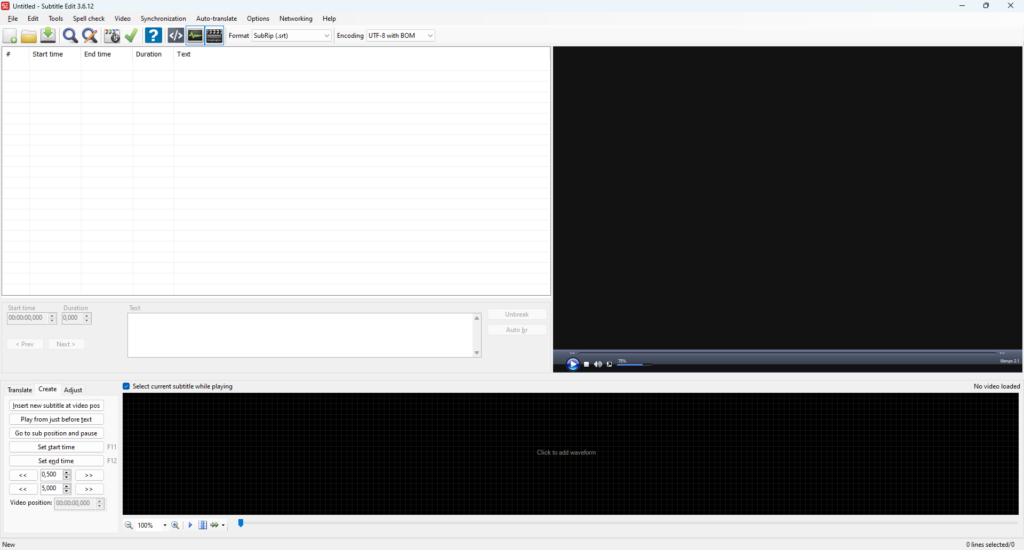
Task: Switch to the Translate tab
Action: 20,390
